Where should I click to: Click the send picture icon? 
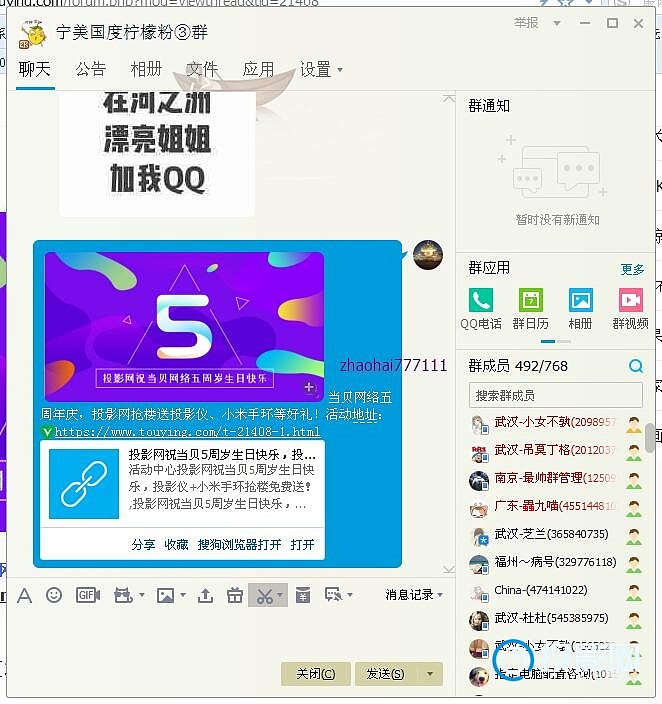(165, 596)
